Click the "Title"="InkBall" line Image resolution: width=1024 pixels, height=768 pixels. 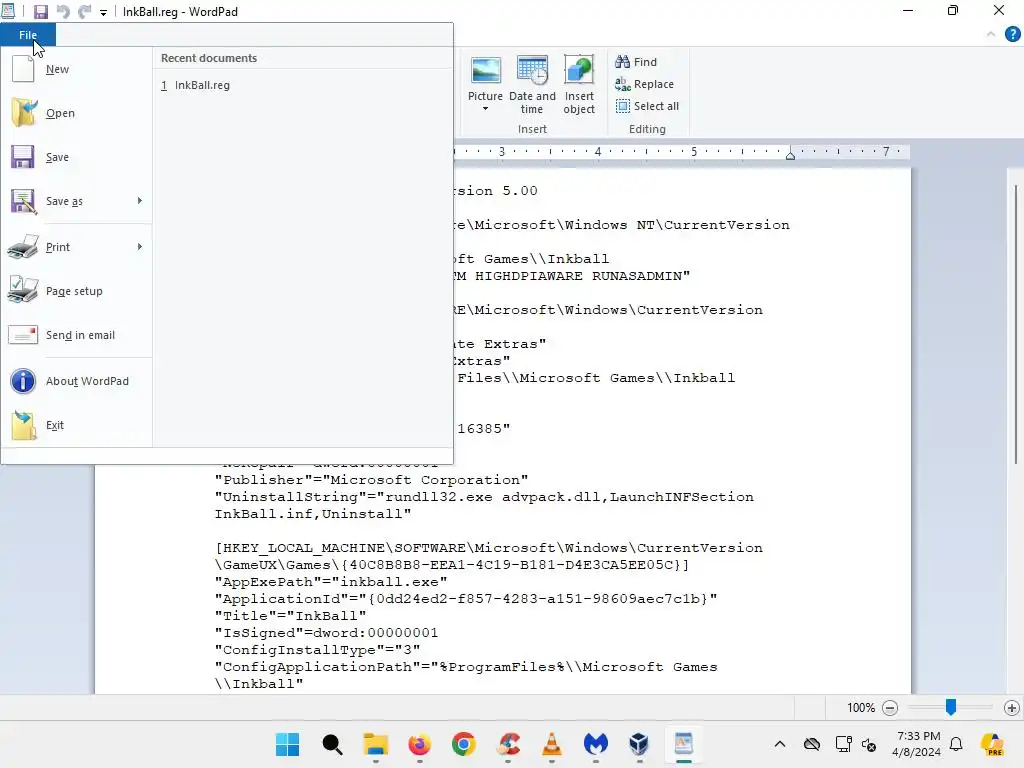pos(291,616)
